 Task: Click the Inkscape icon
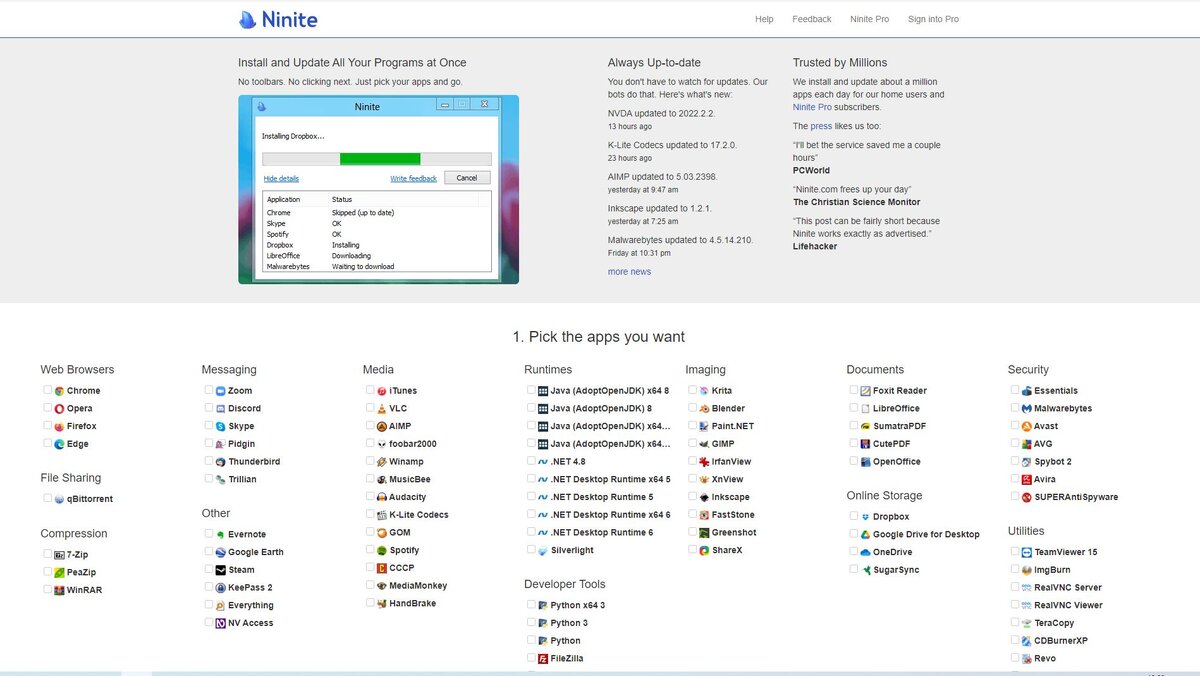704,497
